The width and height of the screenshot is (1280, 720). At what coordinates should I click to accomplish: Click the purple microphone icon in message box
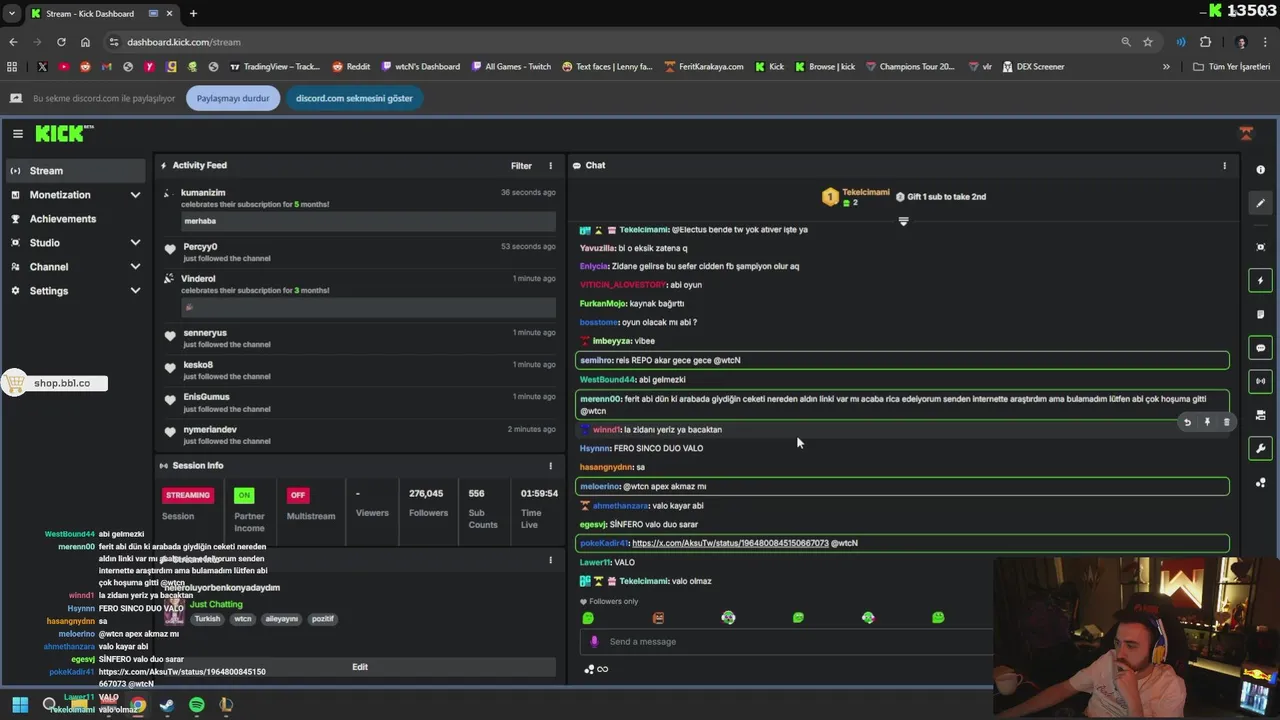click(594, 642)
